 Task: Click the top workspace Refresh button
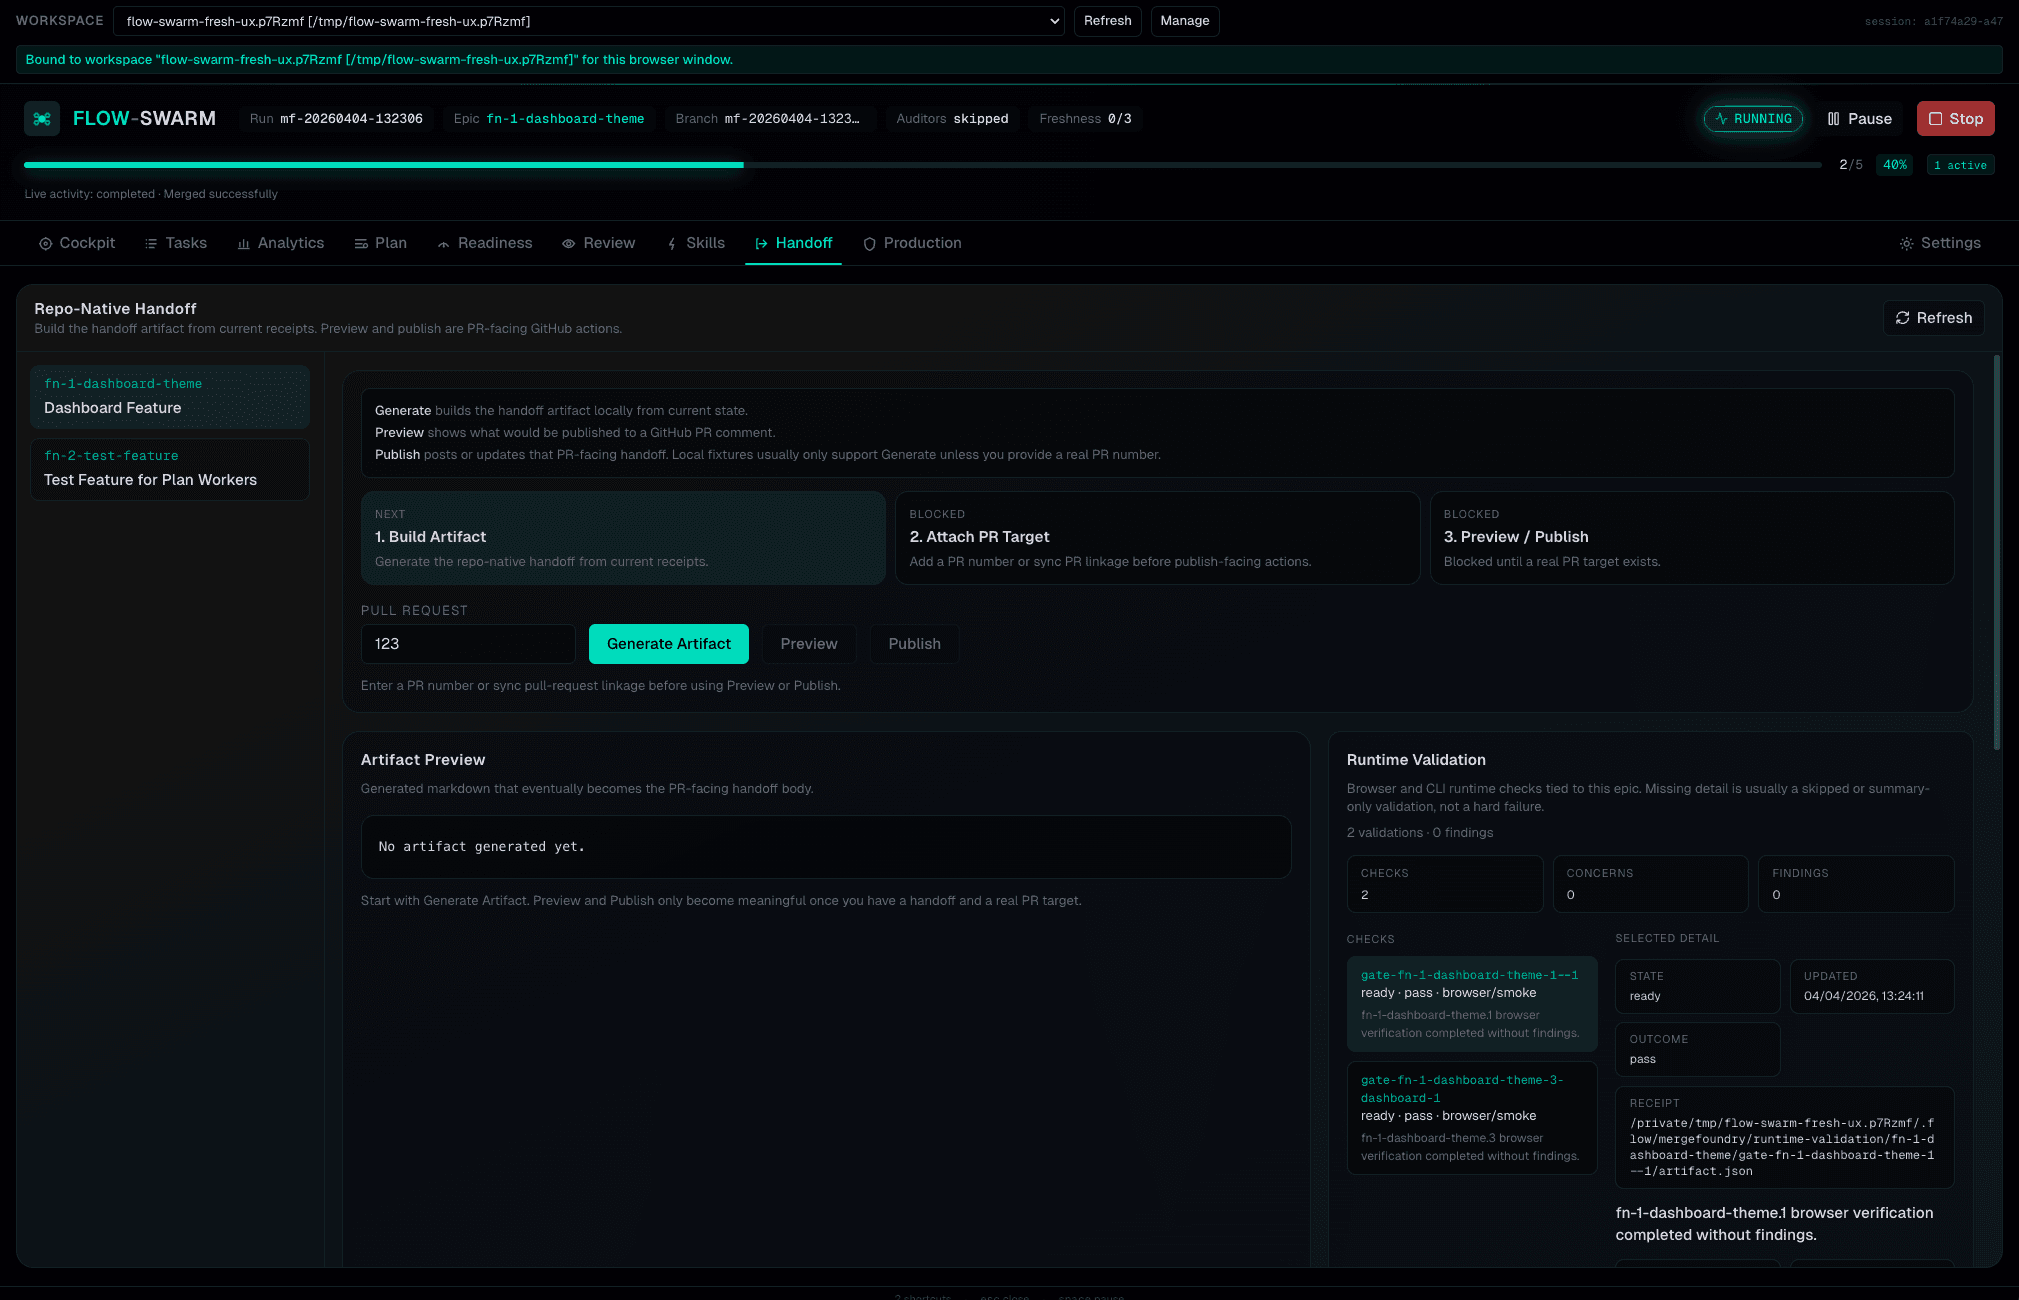1107,21
